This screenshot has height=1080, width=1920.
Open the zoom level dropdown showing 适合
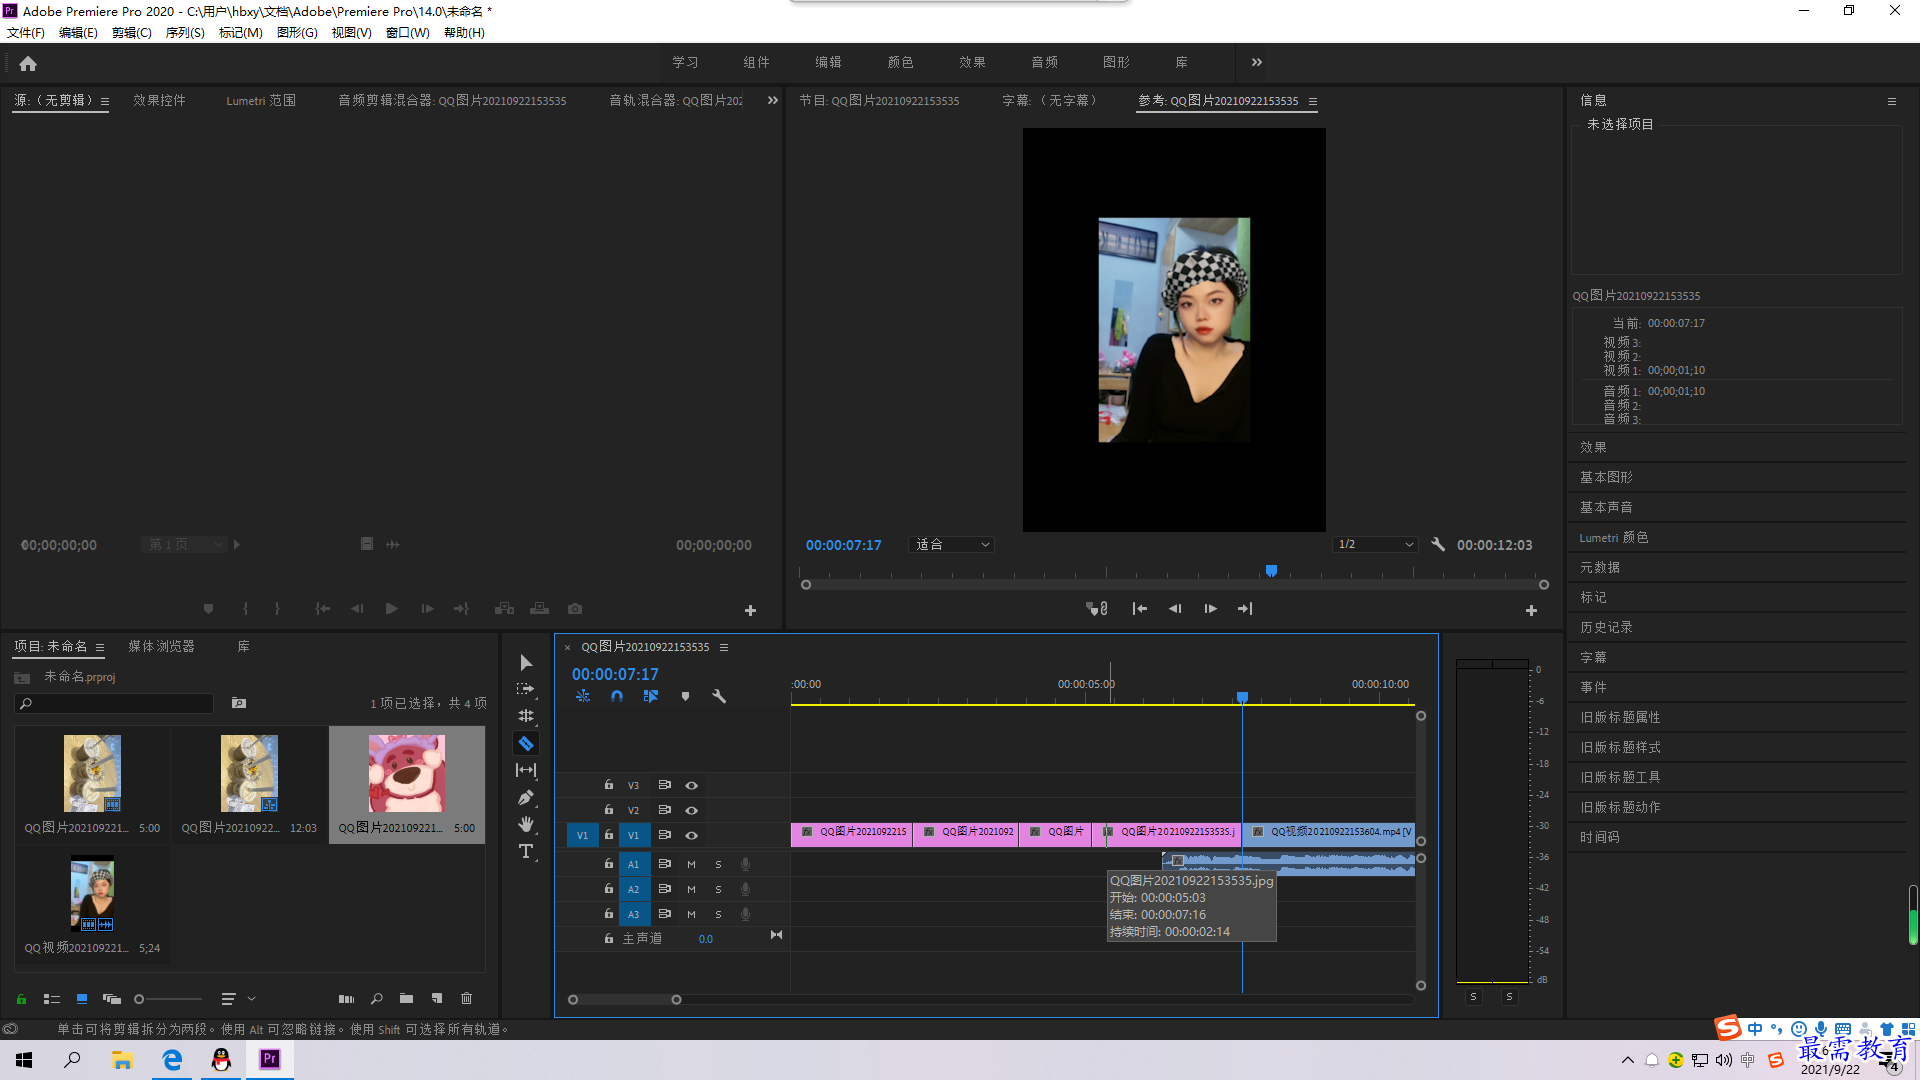coord(952,545)
